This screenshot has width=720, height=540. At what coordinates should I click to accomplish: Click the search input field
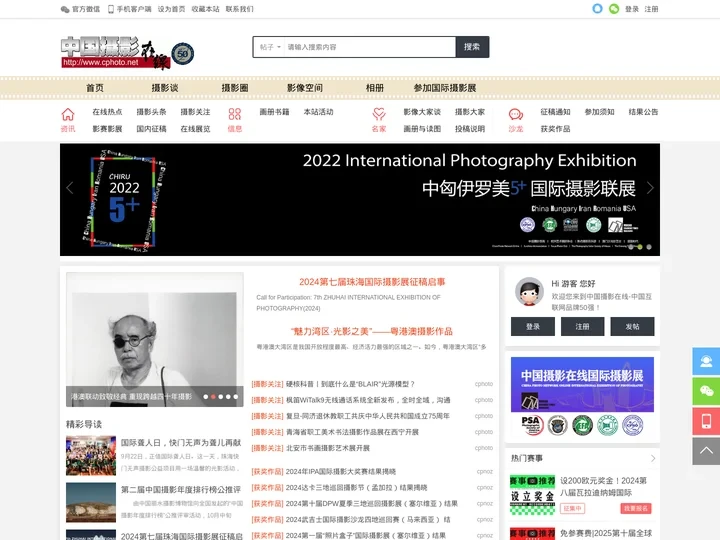pos(370,47)
